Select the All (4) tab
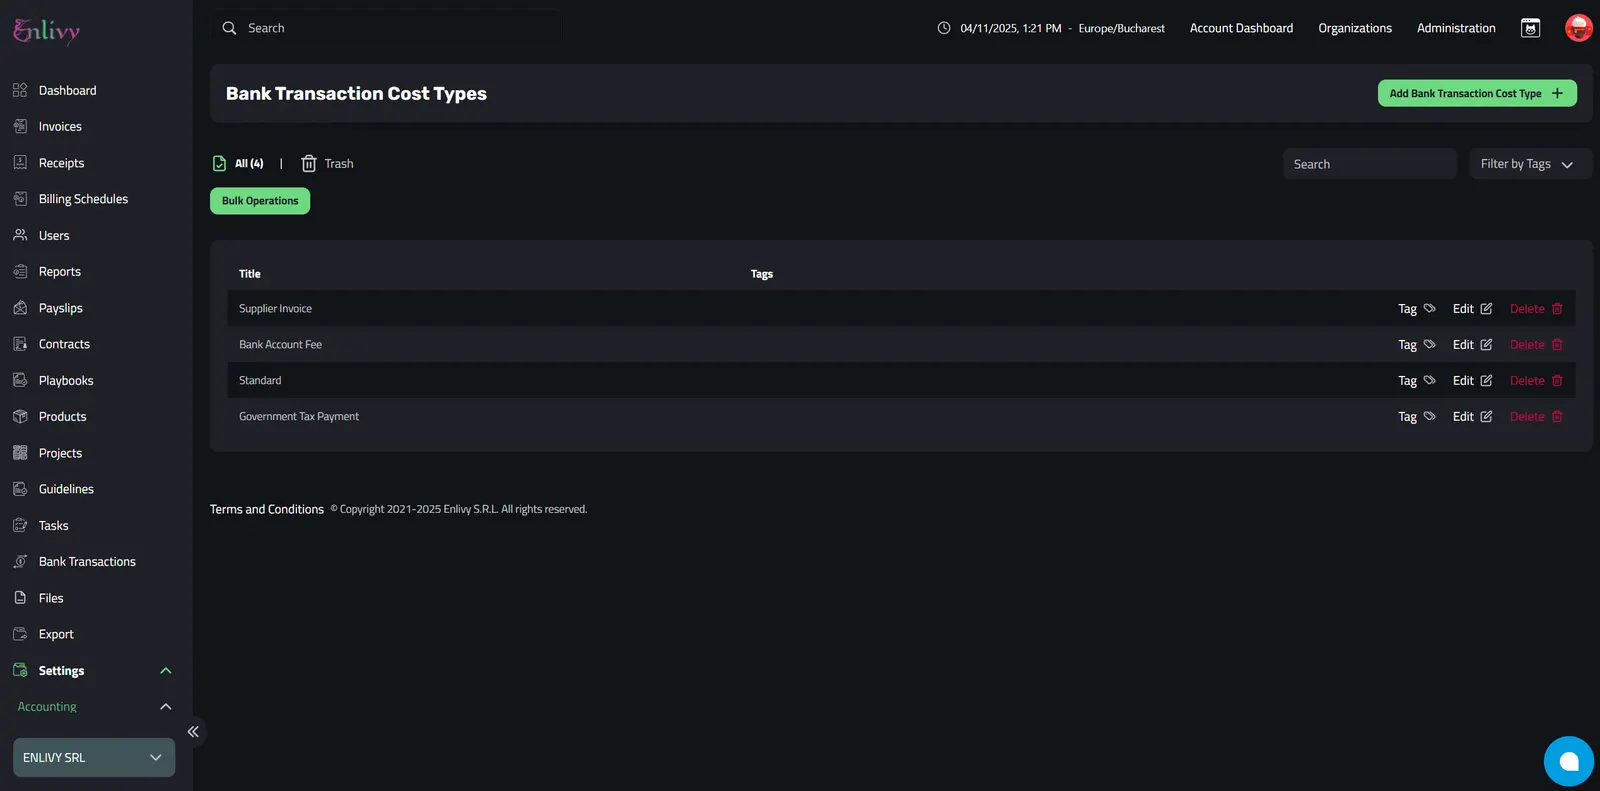The image size is (1600, 791). [239, 163]
